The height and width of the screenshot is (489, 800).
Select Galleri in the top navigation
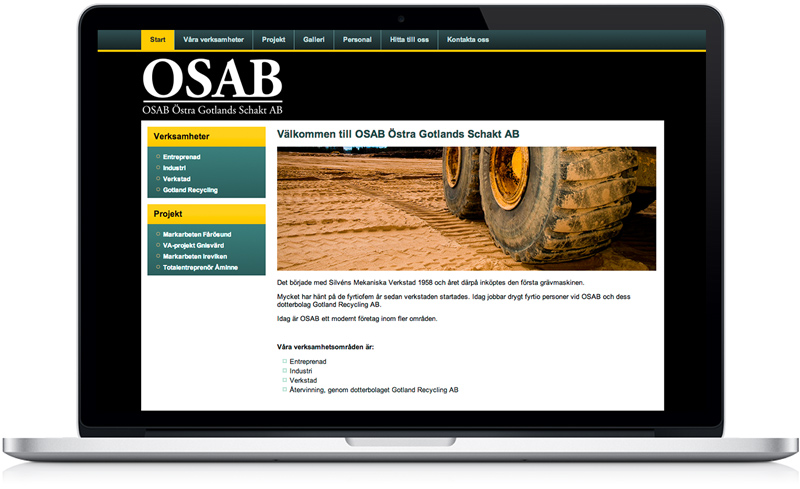[x=314, y=40]
